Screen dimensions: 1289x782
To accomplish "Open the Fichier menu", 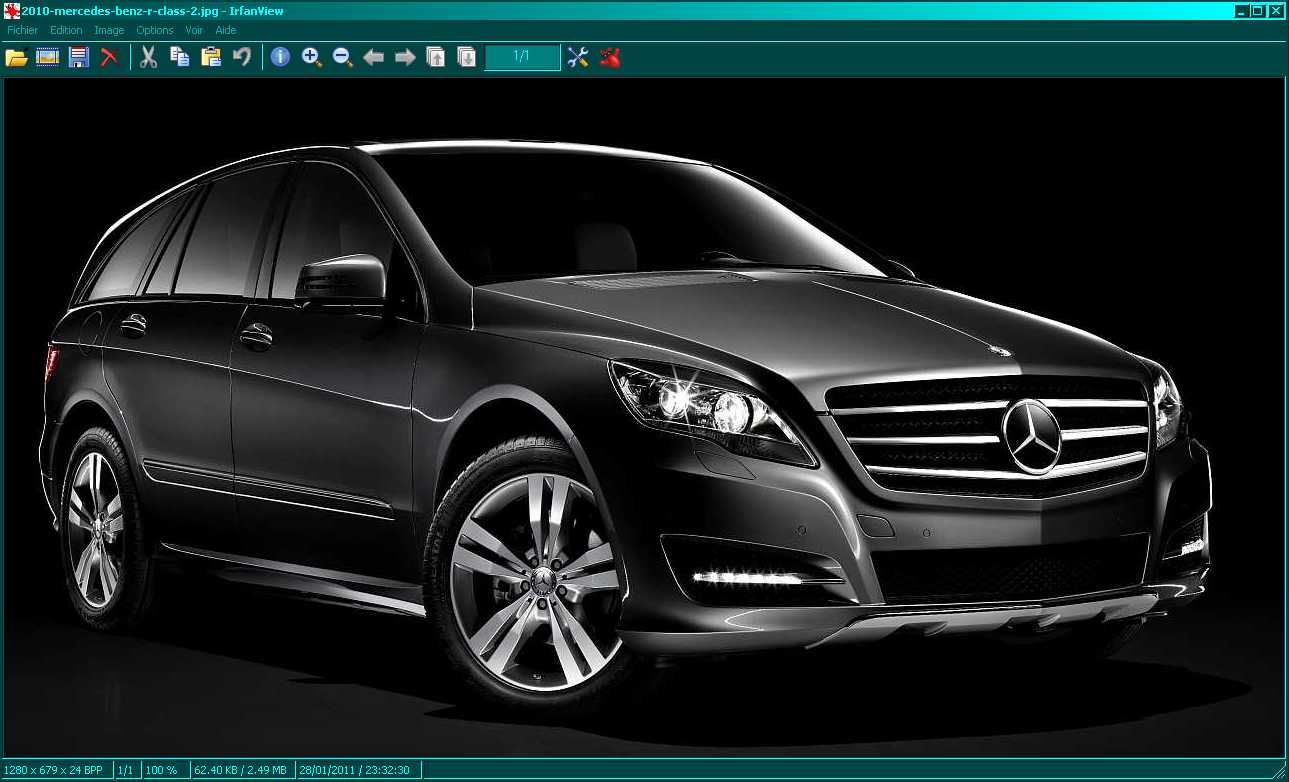I will coord(22,30).
